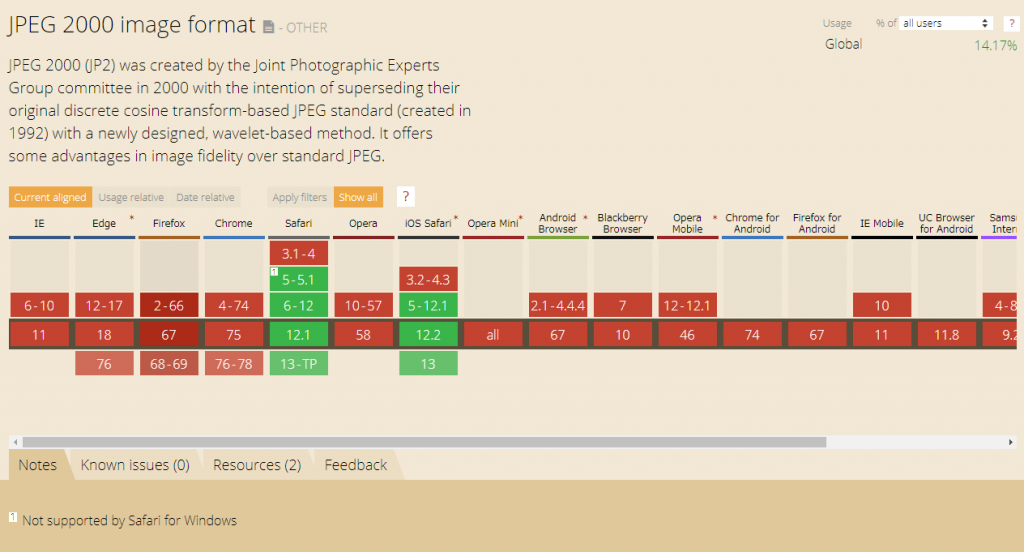Click the IE Mobile column header
This screenshot has width=1024, height=552.
pos(882,223)
